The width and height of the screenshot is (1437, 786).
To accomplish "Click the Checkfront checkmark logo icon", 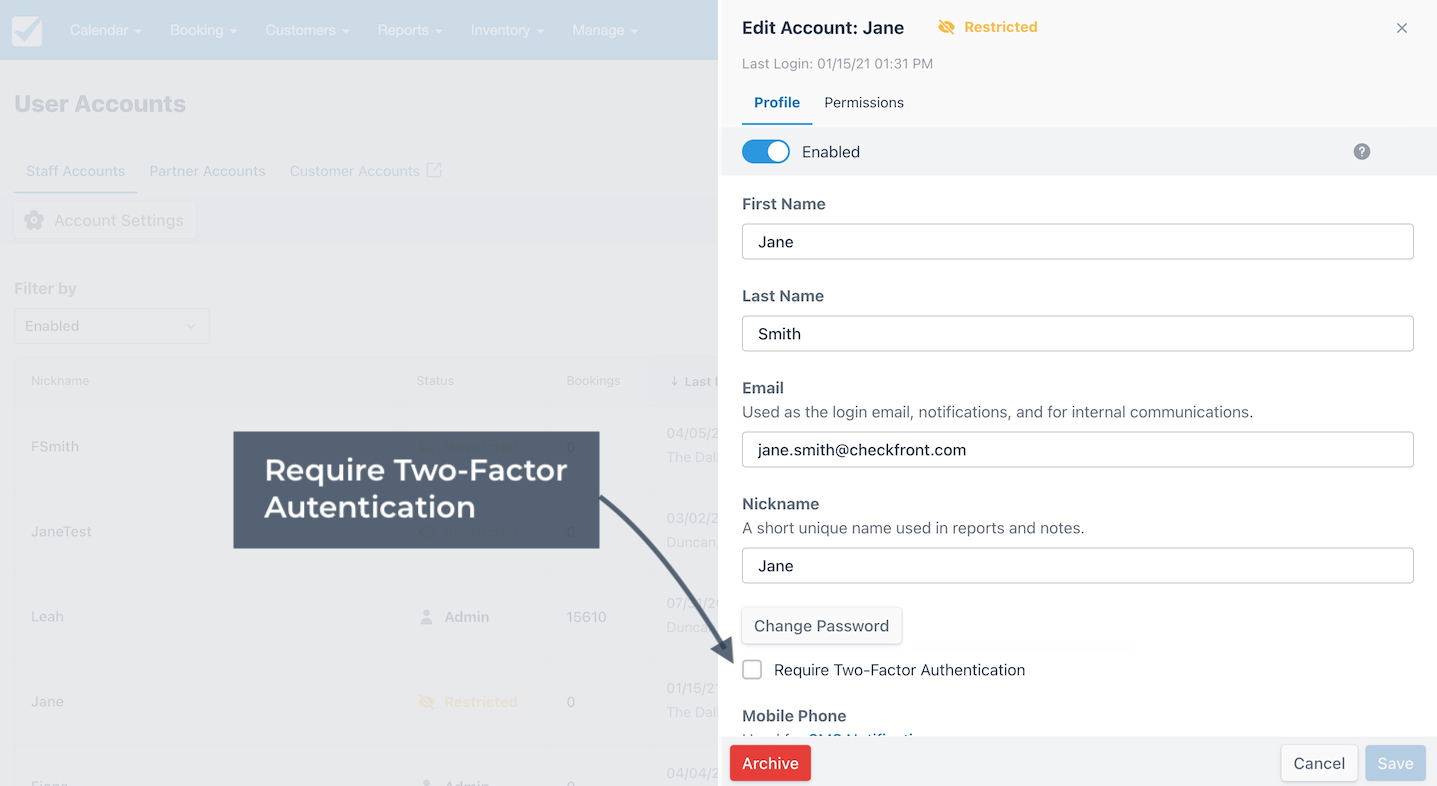I will point(26,30).
